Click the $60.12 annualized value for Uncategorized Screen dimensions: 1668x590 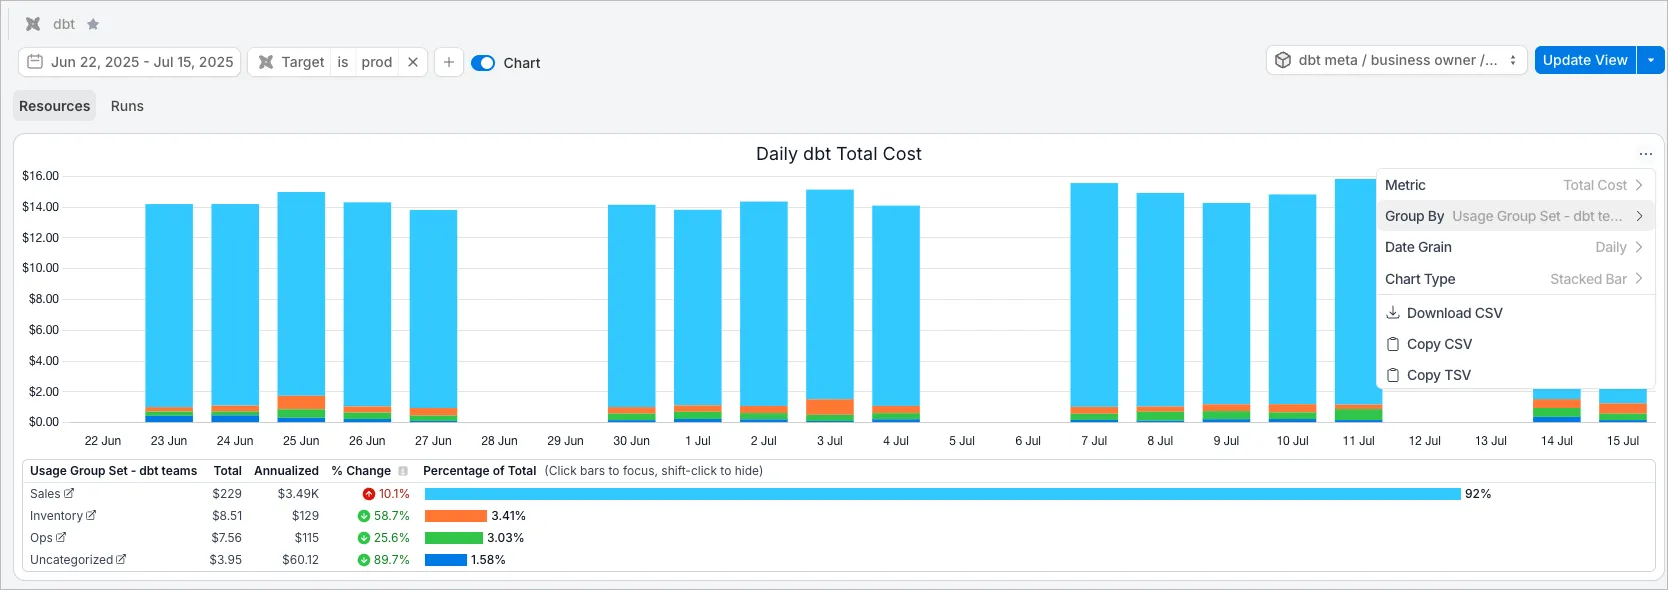coord(300,560)
